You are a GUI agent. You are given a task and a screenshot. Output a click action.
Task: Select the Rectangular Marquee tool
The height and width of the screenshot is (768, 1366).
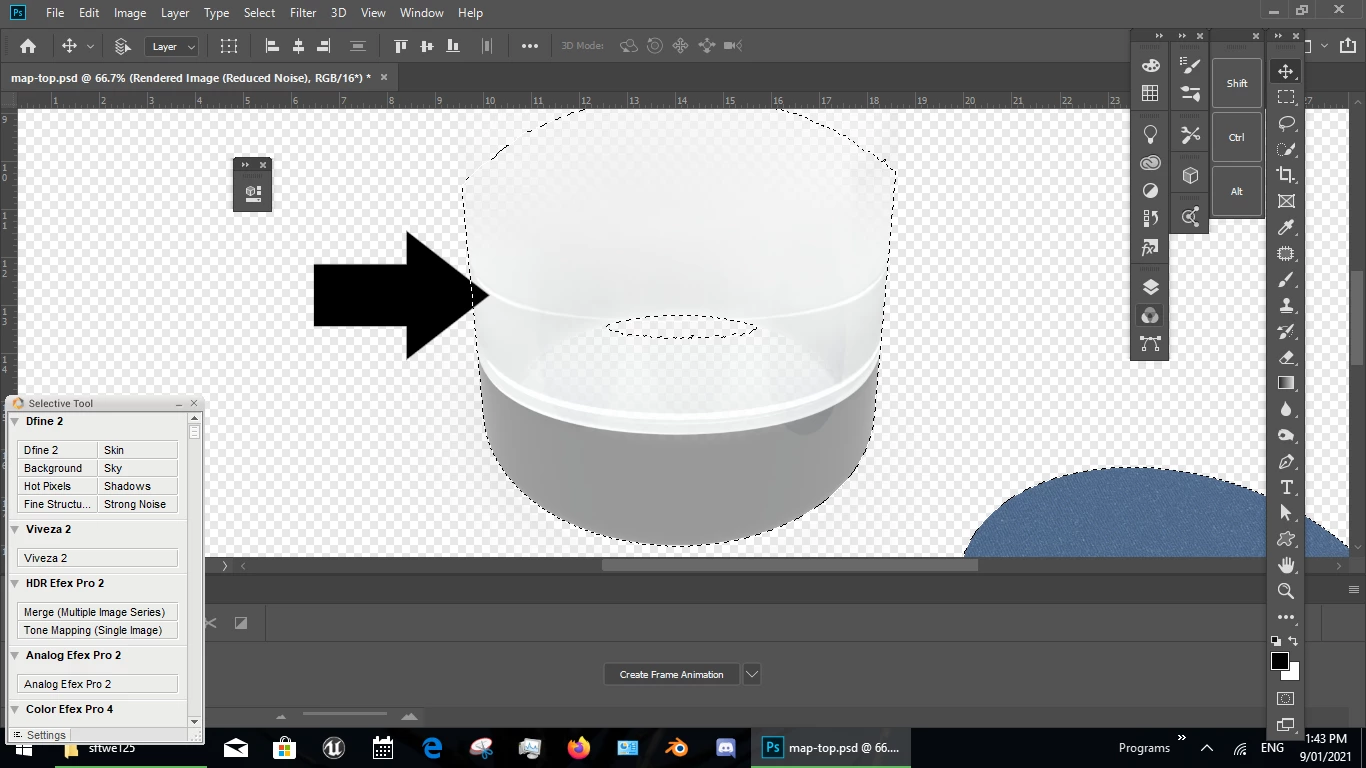point(1286,97)
